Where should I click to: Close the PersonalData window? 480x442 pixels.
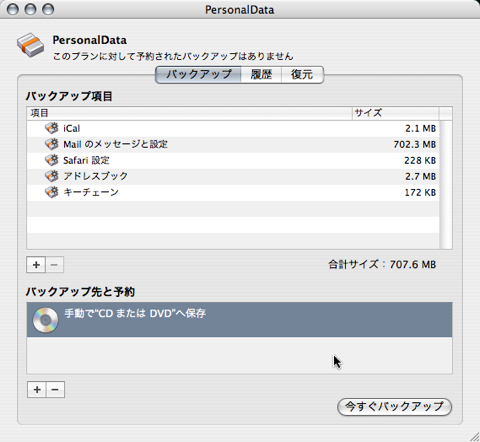(x=13, y=9)
